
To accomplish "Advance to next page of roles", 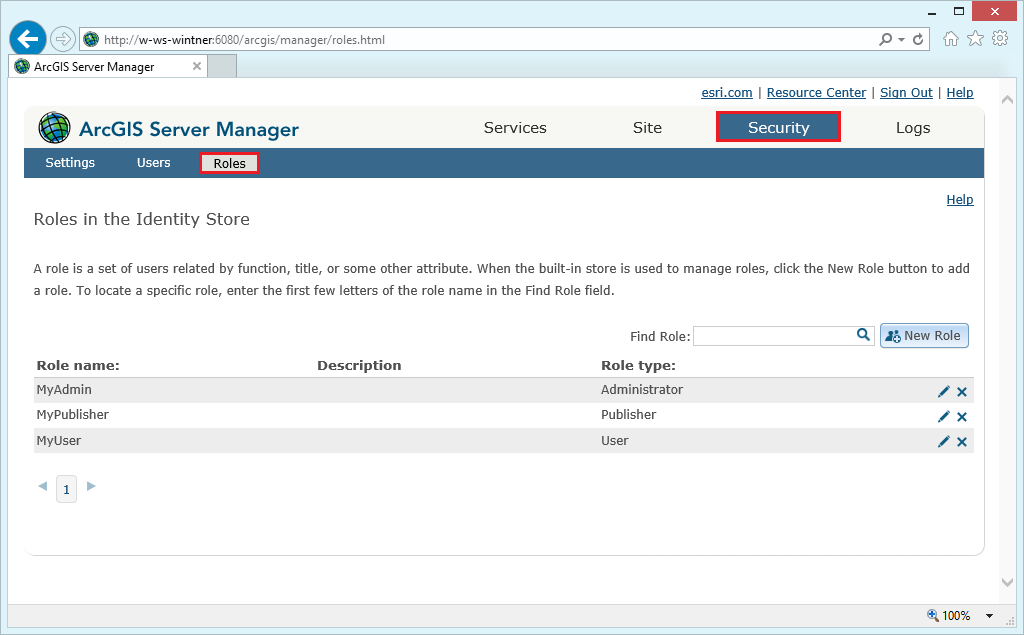I will [90, 488].
